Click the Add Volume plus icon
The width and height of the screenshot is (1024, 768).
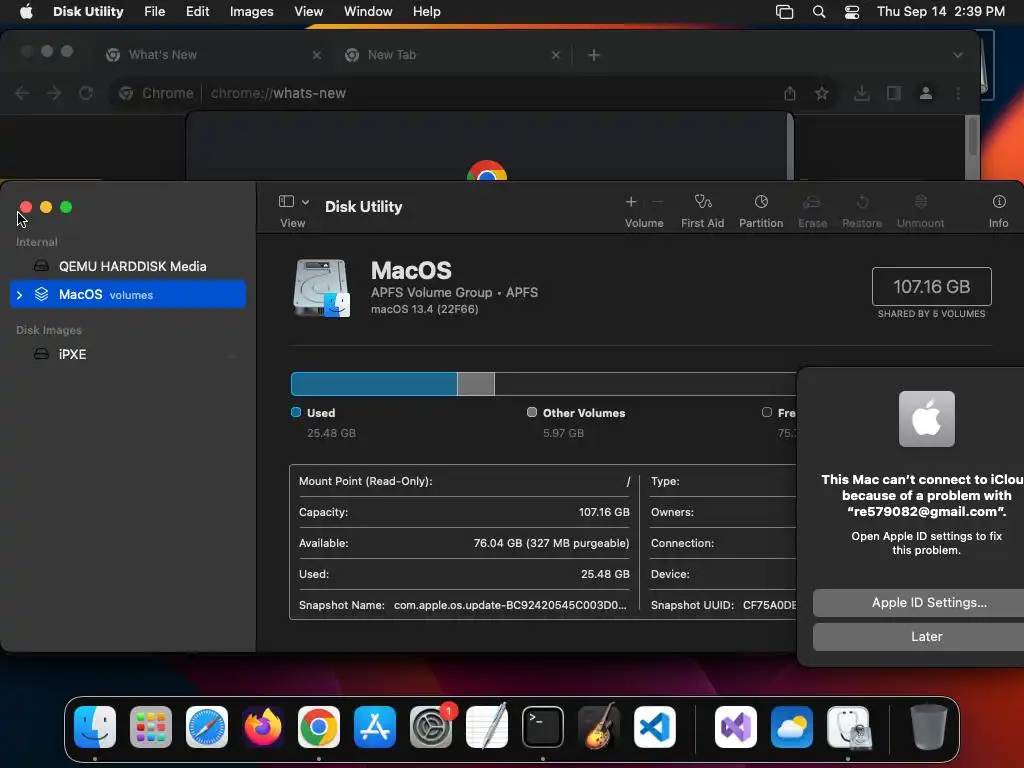pyautogui.click(x=631, y=202)
